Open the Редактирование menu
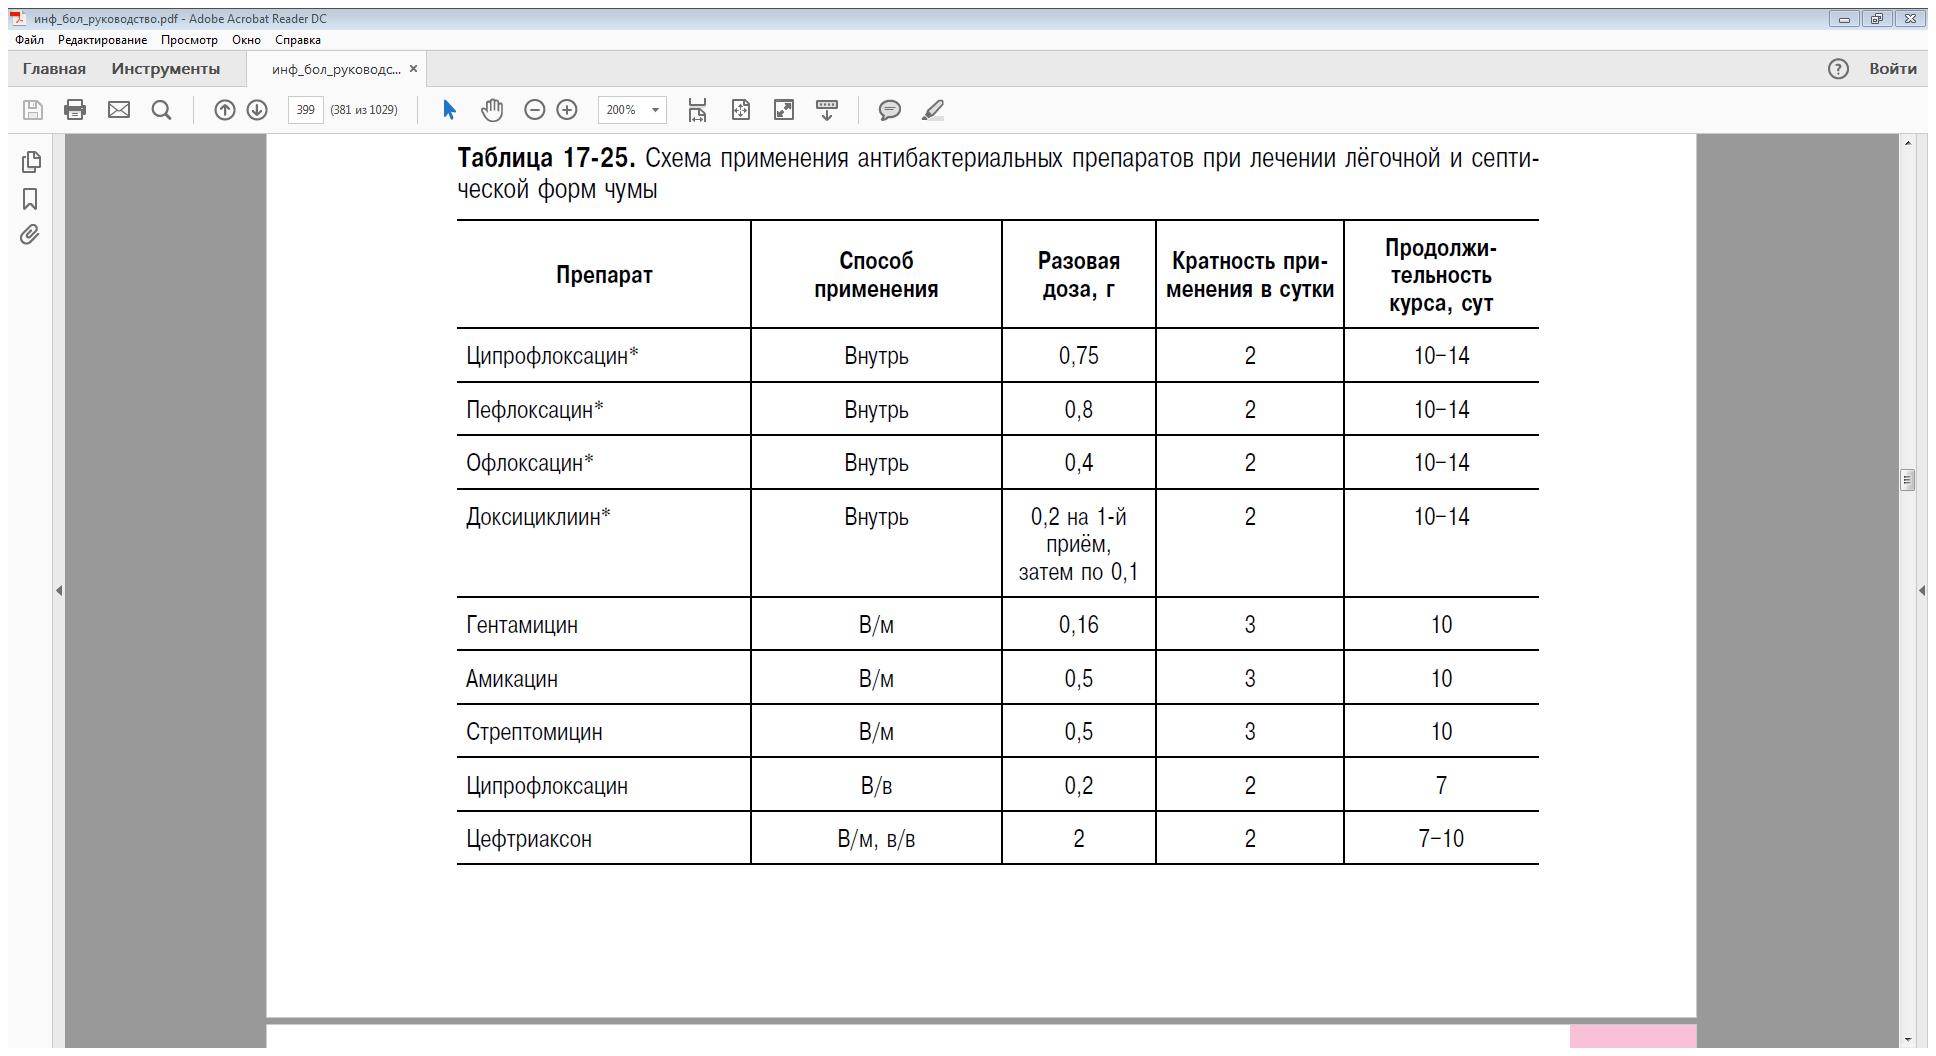The height and width of the screenshot is (1056, 1936). pos(102,40)
